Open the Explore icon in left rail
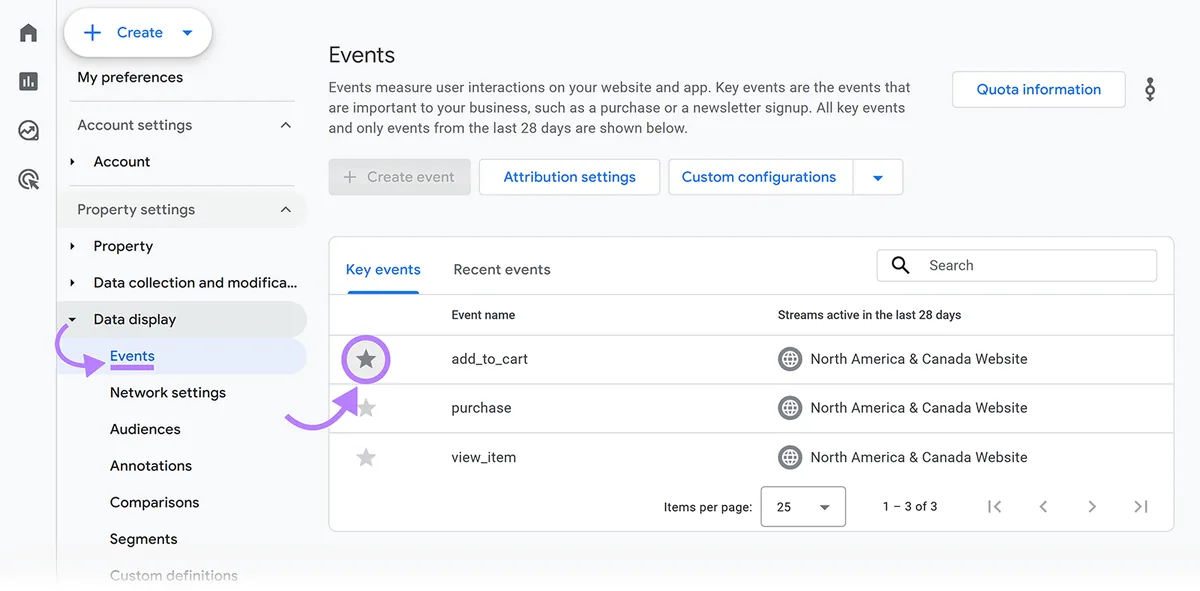This screenshot has height=591, width=1200. (x=29, y=131)
